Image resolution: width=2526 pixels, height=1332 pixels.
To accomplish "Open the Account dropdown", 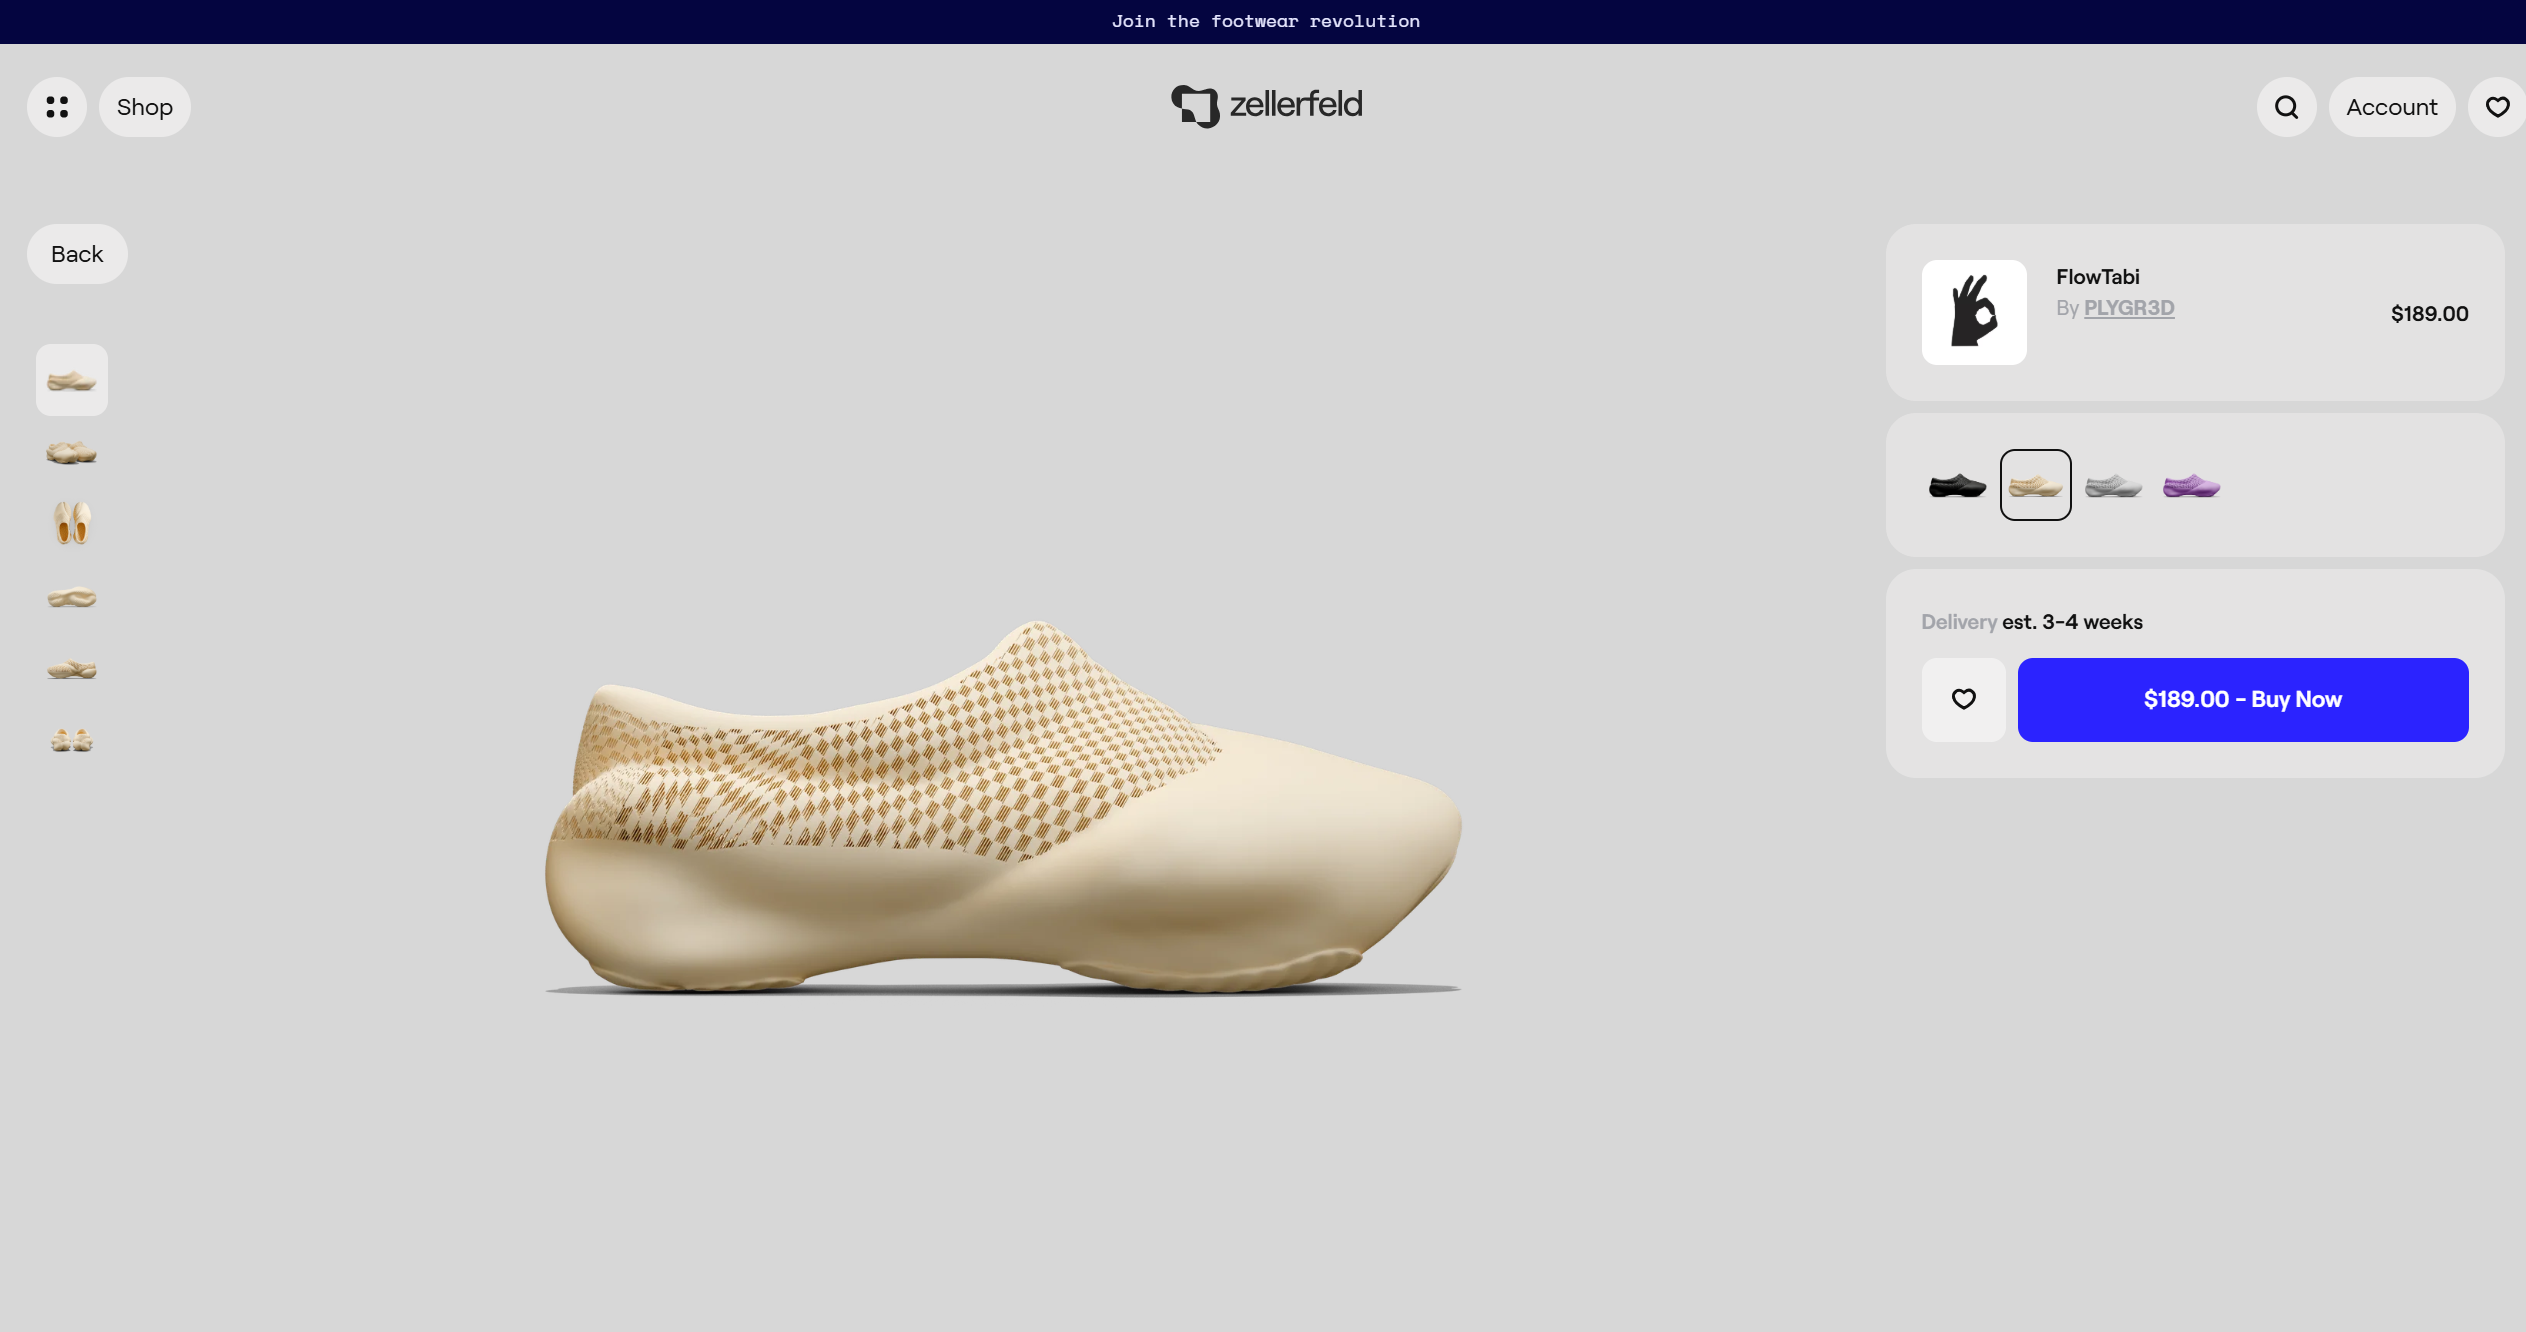I will click(2391, 107).
